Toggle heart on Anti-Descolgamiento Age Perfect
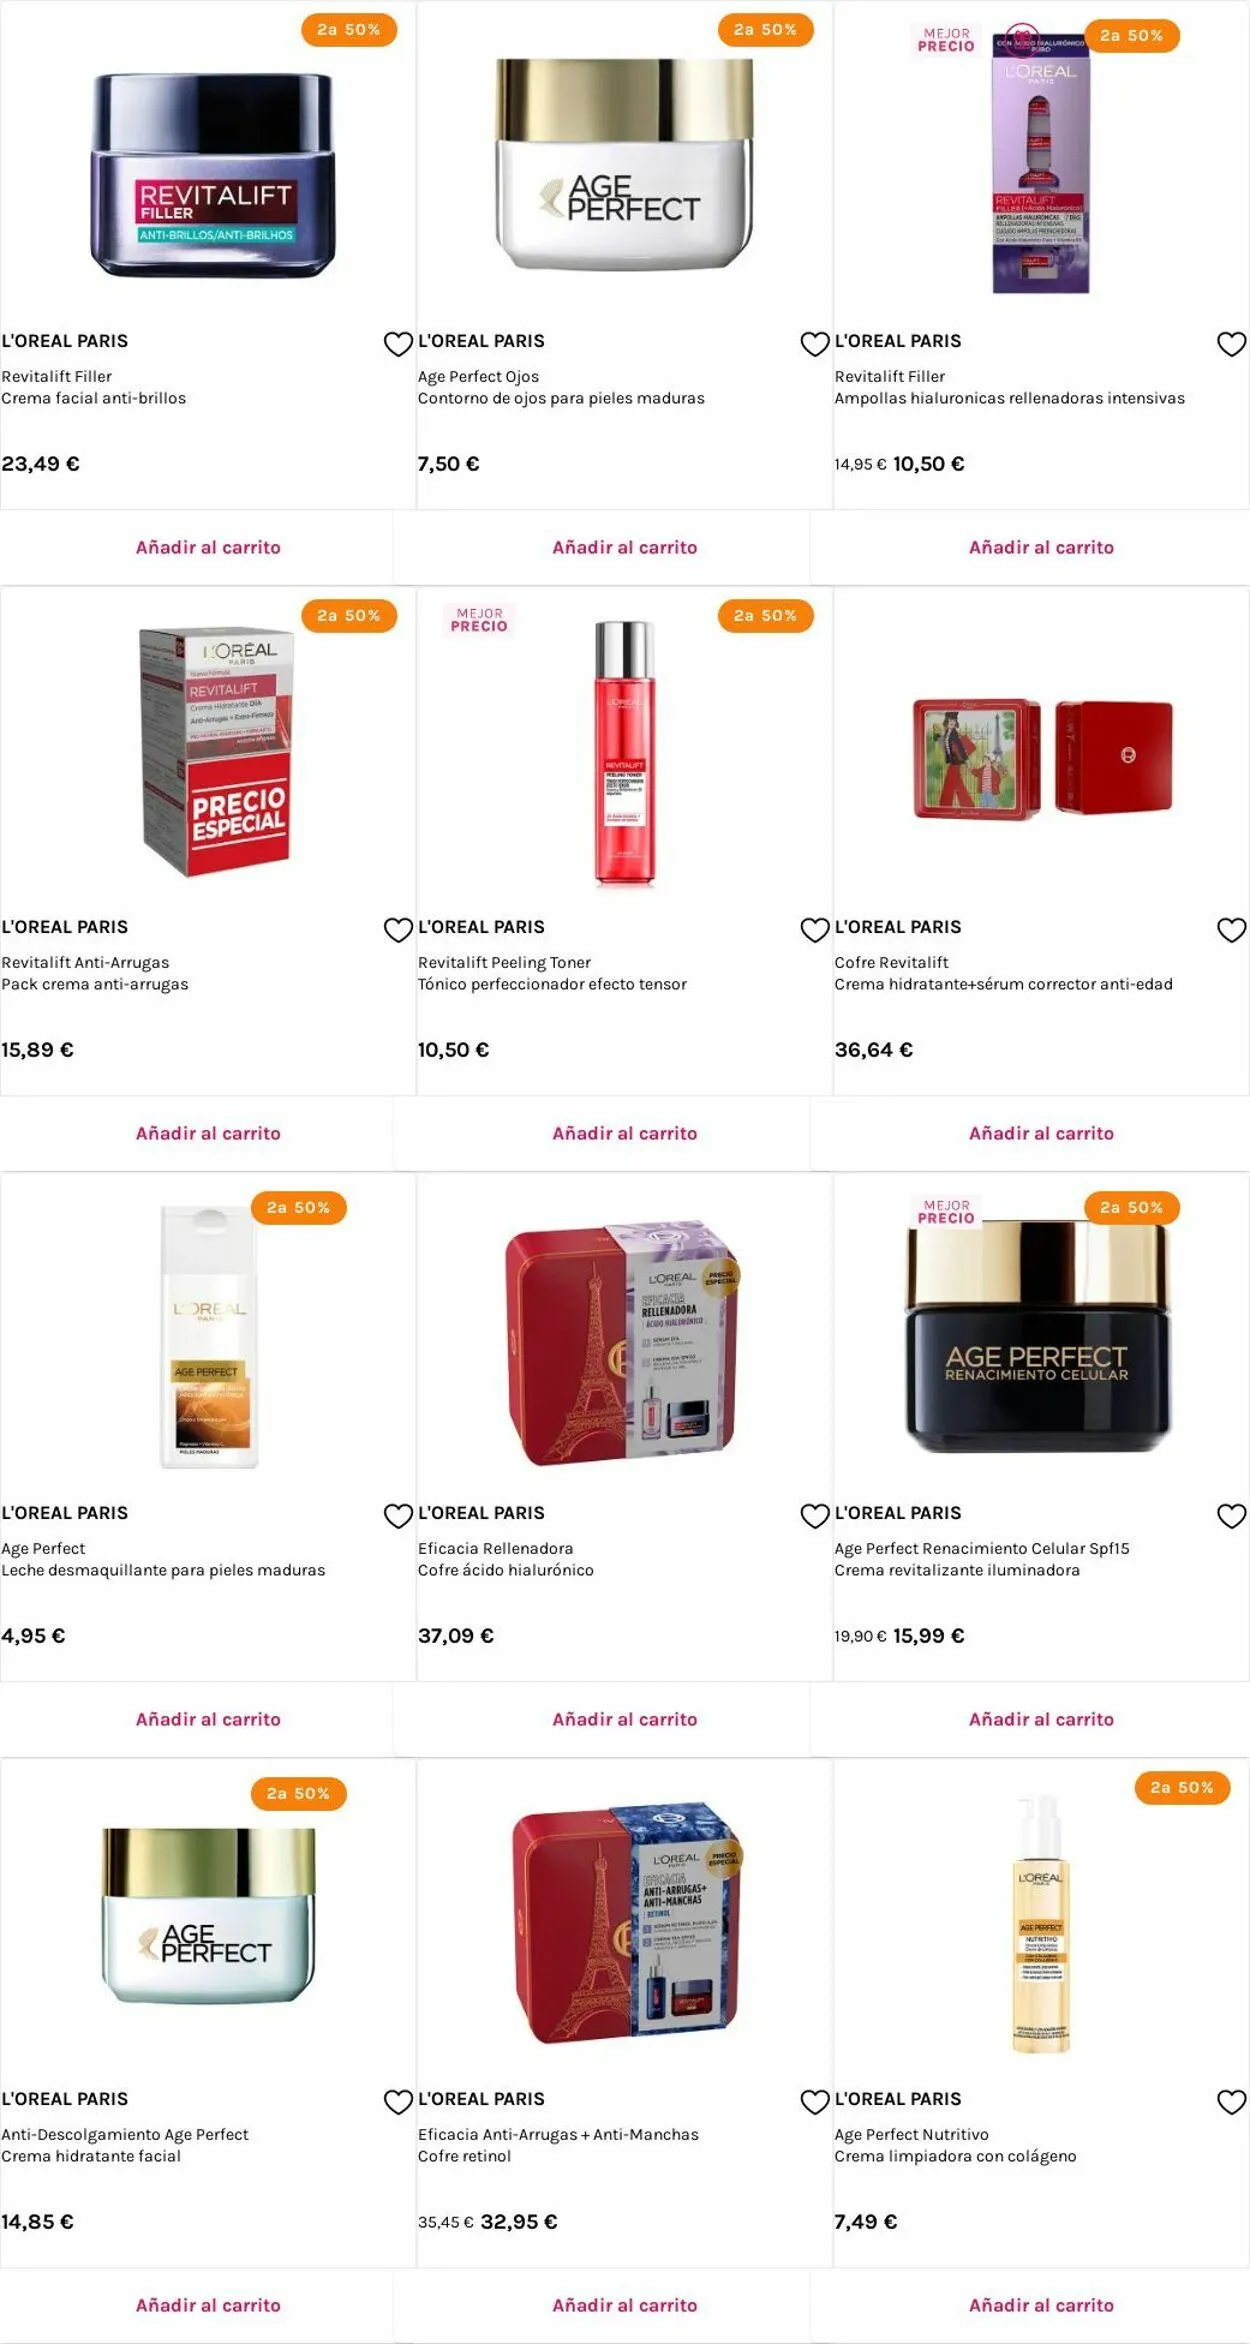The width and height of the screenshot is (1250, 2344). (398, 2102)
